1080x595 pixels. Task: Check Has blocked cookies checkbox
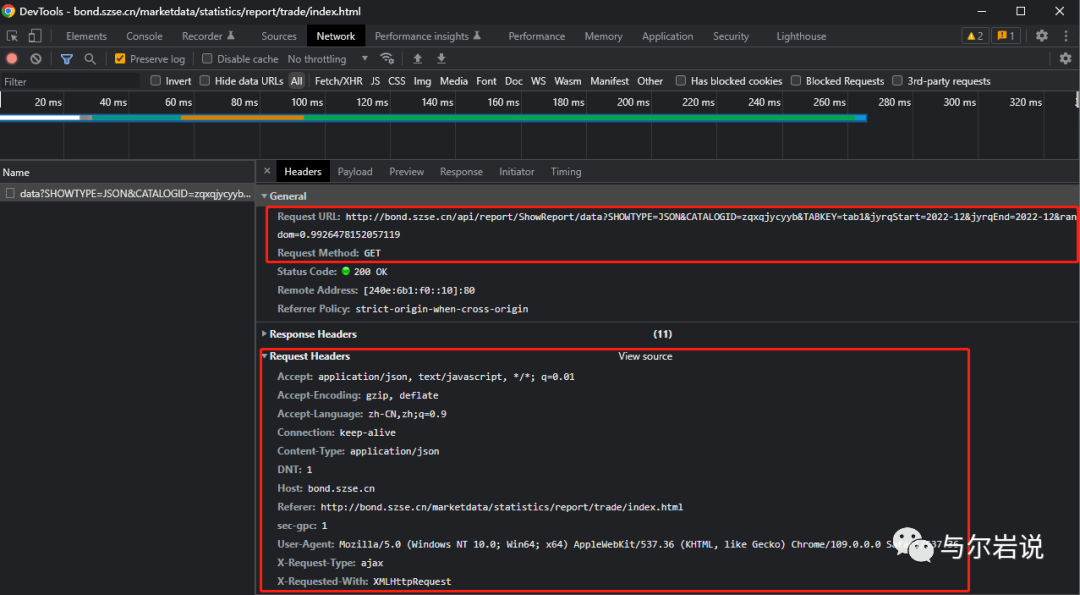pyautogui.click(x=681, y=81)
